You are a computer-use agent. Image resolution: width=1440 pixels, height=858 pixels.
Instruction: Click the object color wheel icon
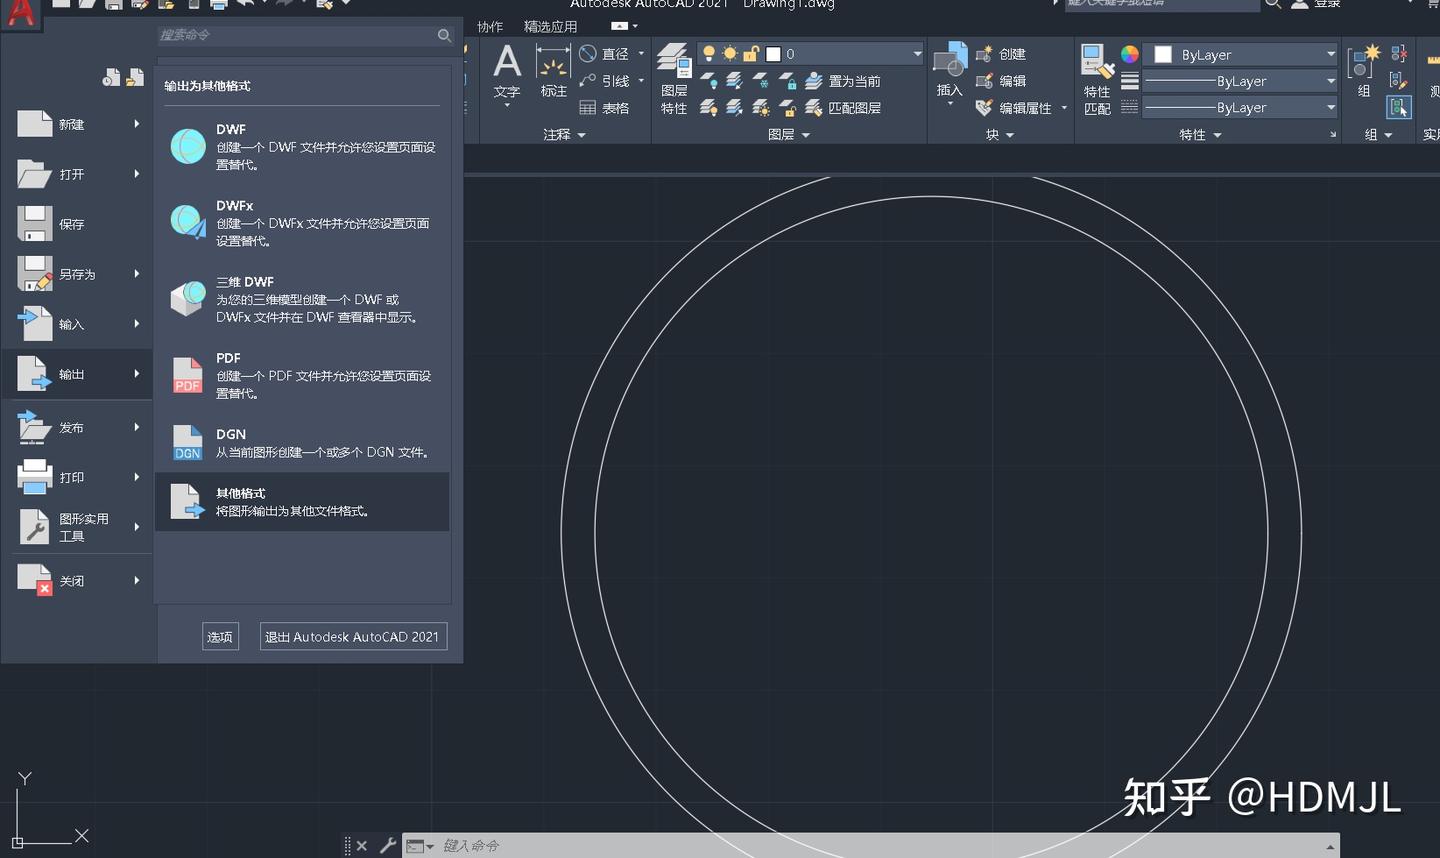pos(1129,54)
